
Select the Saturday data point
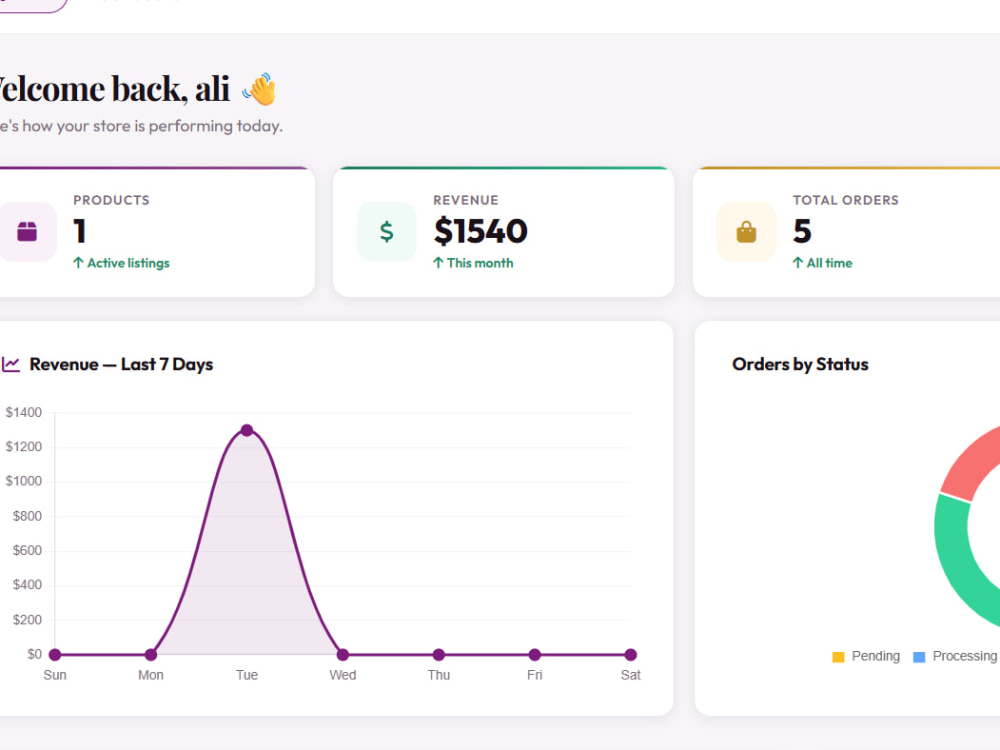pos(630,654)
